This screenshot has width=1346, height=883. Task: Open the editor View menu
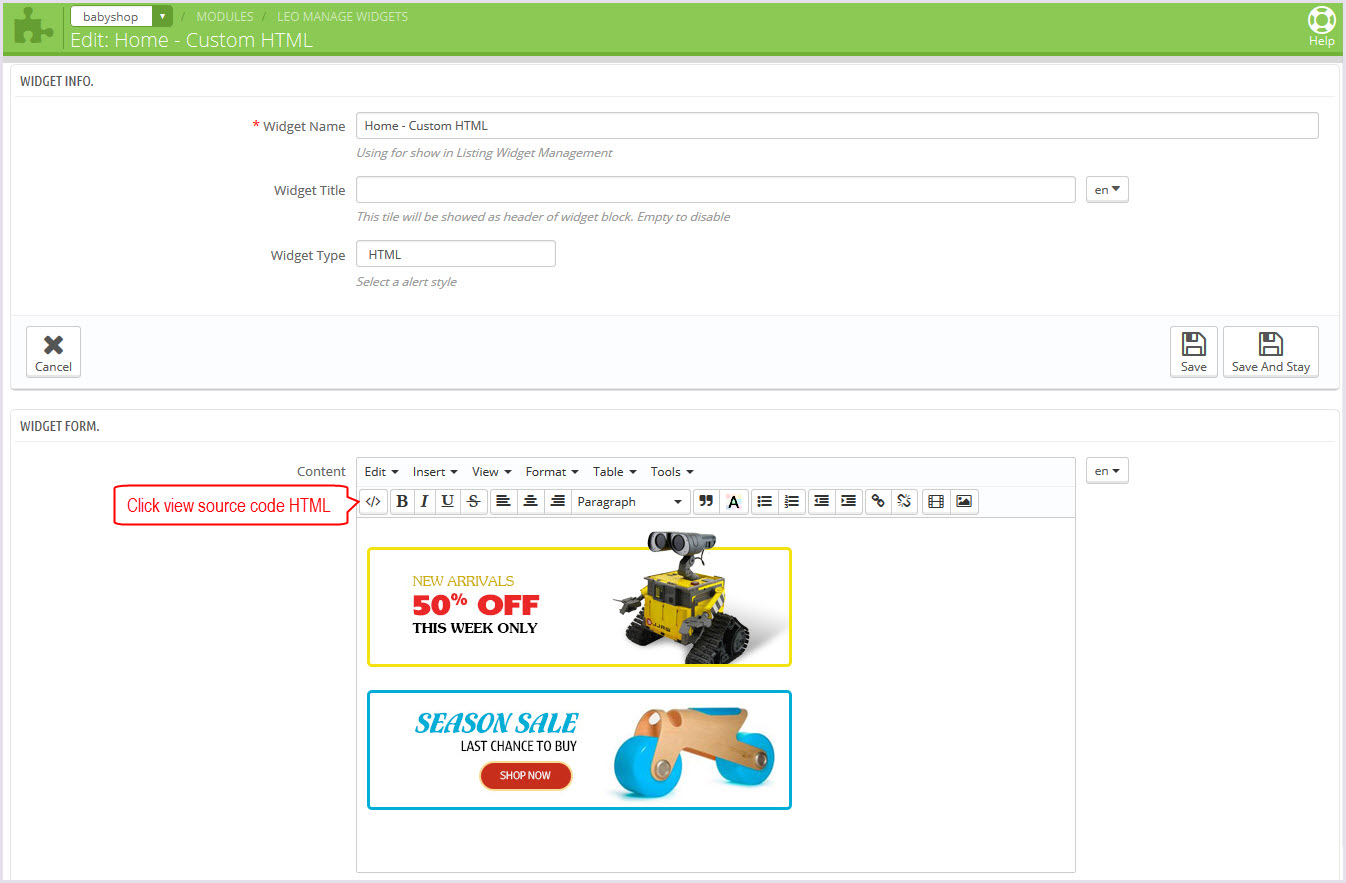pos(491,471)
